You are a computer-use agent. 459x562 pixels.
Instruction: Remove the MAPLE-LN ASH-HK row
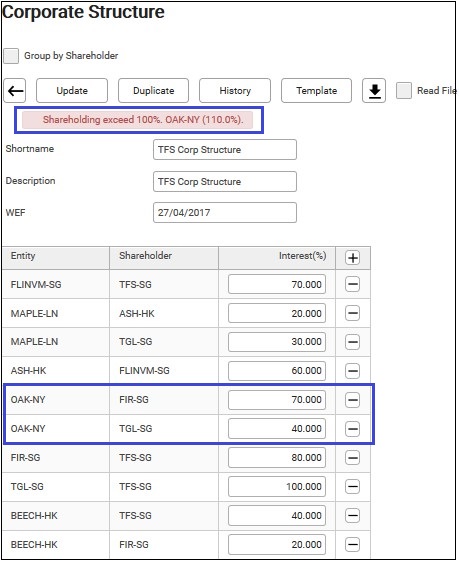[353, 313]
